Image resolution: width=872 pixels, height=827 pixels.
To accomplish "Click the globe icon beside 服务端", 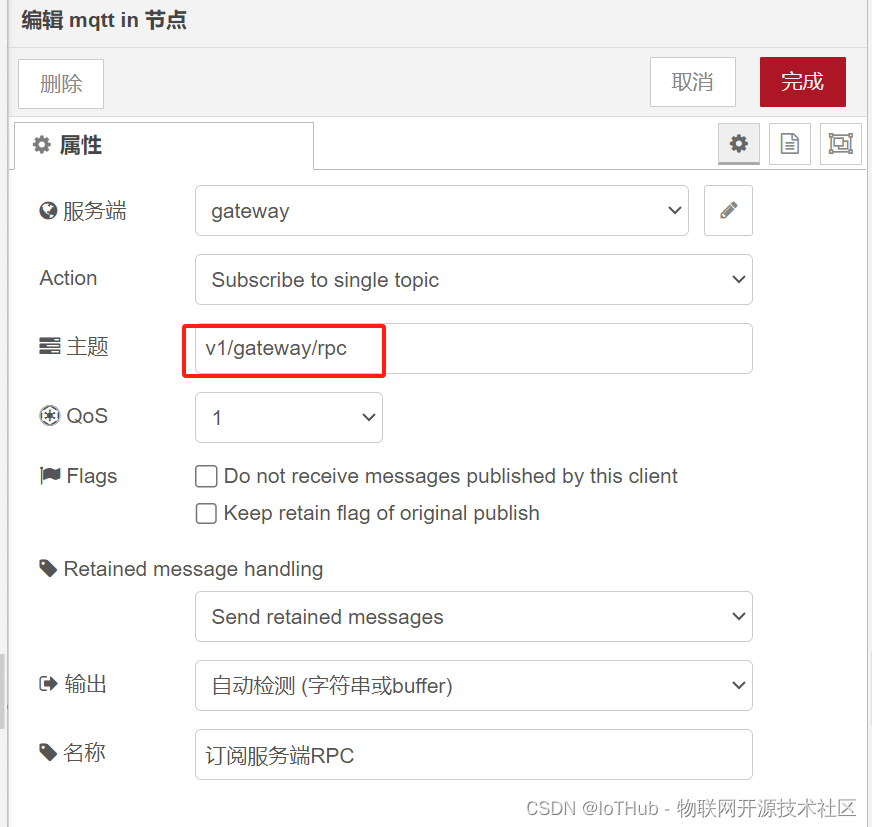I will pyautogui.click(x=46, y=210).
